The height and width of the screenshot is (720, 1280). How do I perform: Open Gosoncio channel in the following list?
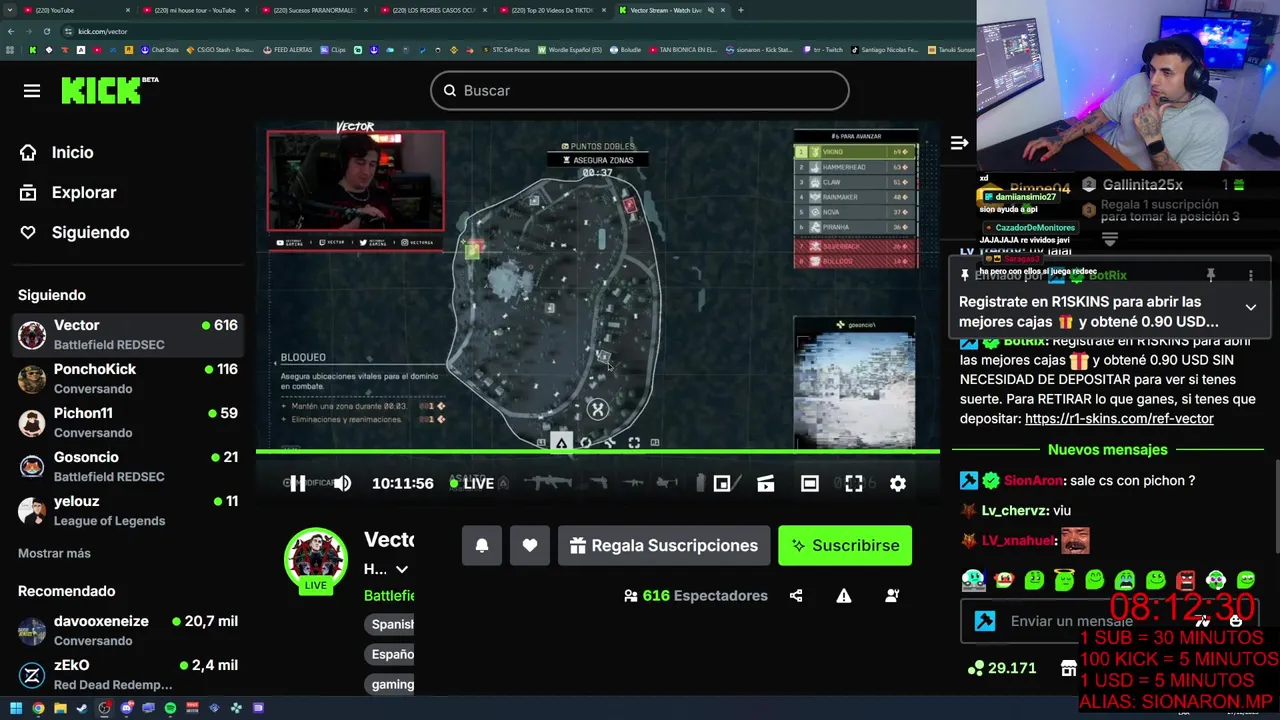click(128, 467)
